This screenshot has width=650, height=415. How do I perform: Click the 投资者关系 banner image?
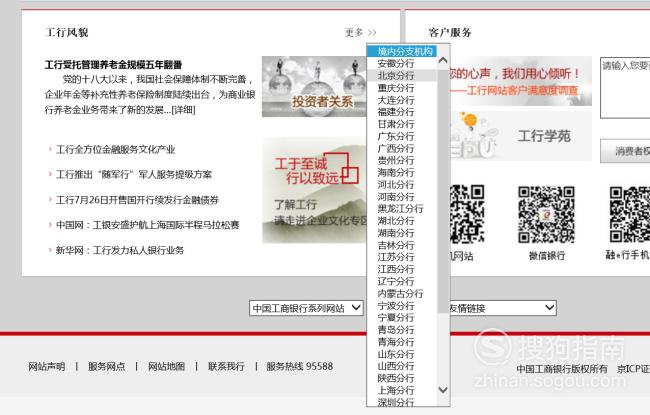pos(314,87)
